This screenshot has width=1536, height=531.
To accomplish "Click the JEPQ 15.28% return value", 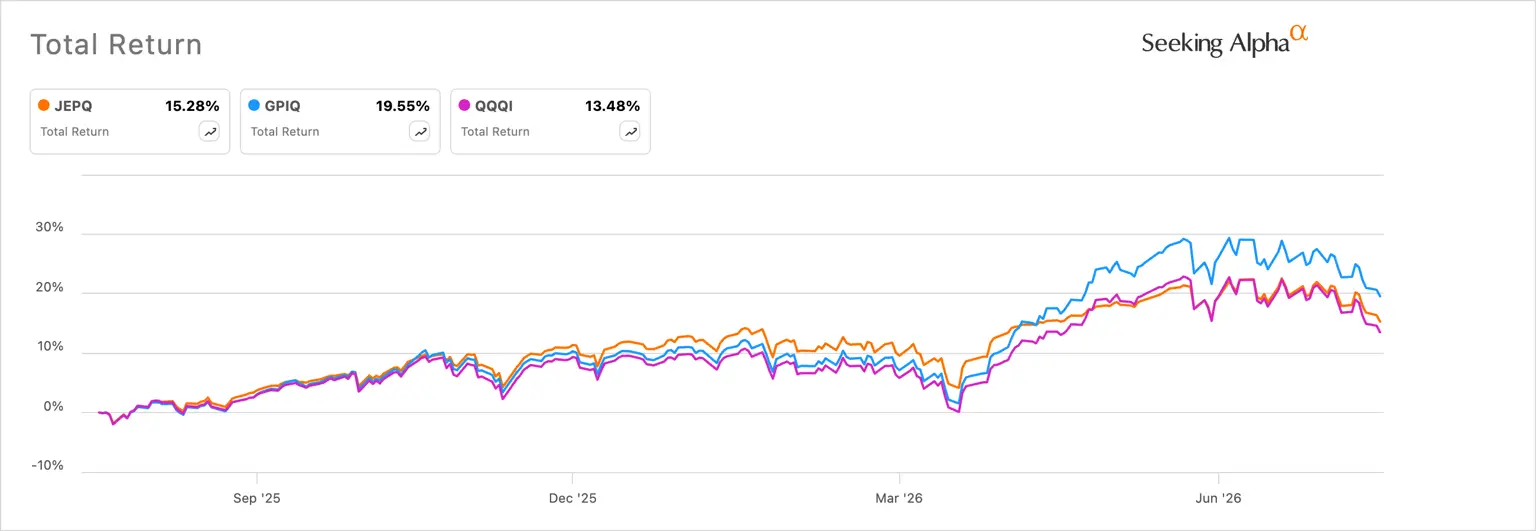I will click(192, 105).
